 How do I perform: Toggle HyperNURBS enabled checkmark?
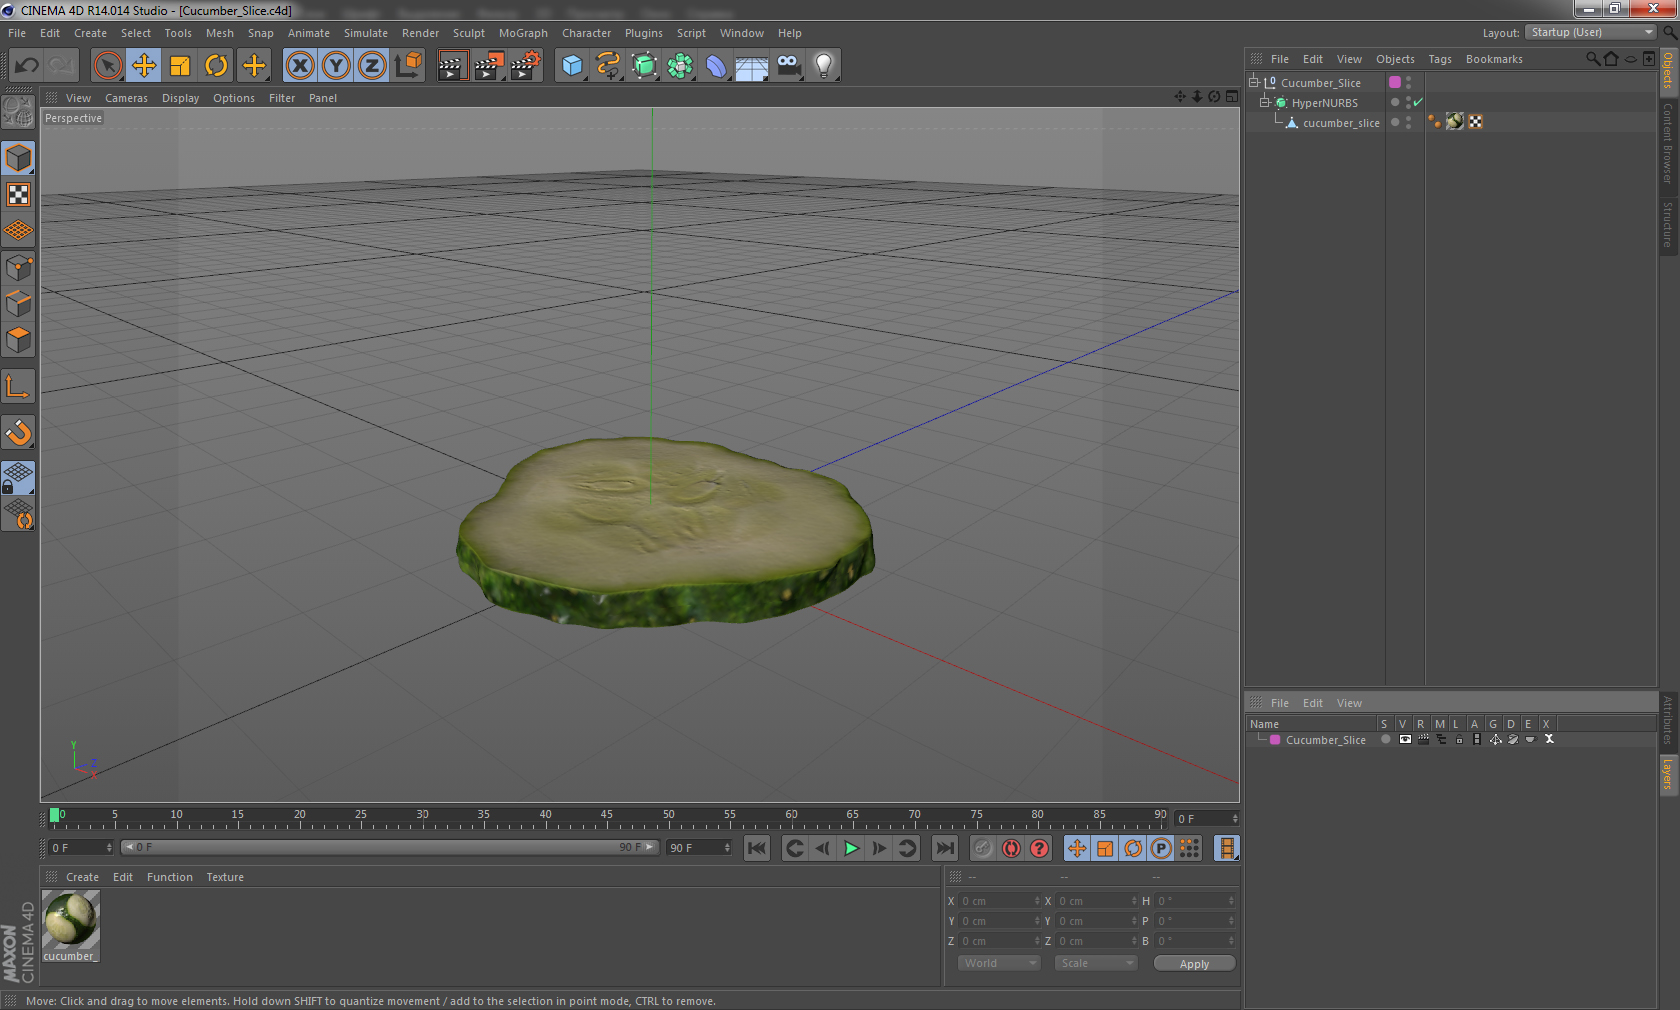coord(1418,102)
